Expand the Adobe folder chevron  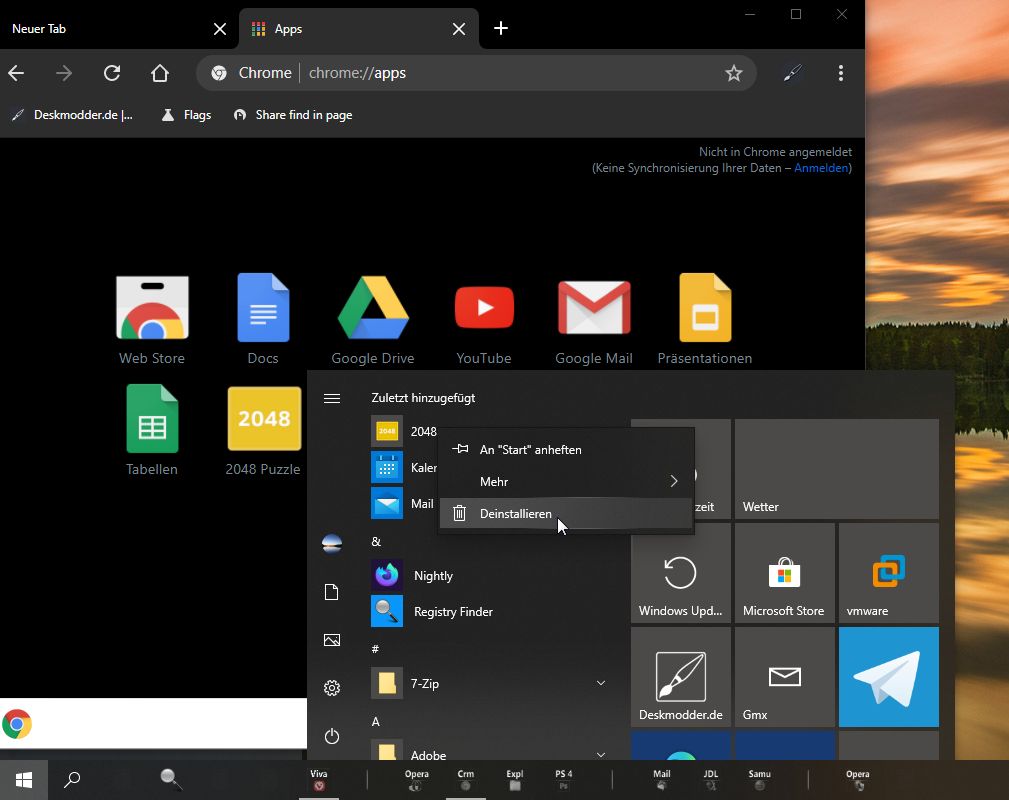600,755
